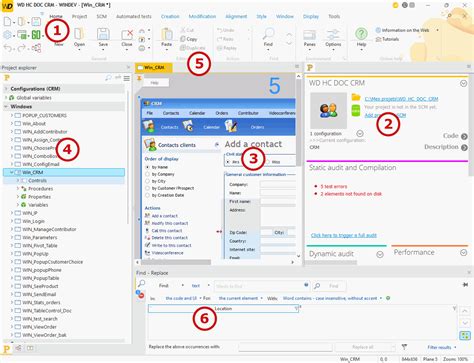Click 'Information on the Web' button
Screen dimensions: 474x363
pyautogui.click(x=405, y=30)
